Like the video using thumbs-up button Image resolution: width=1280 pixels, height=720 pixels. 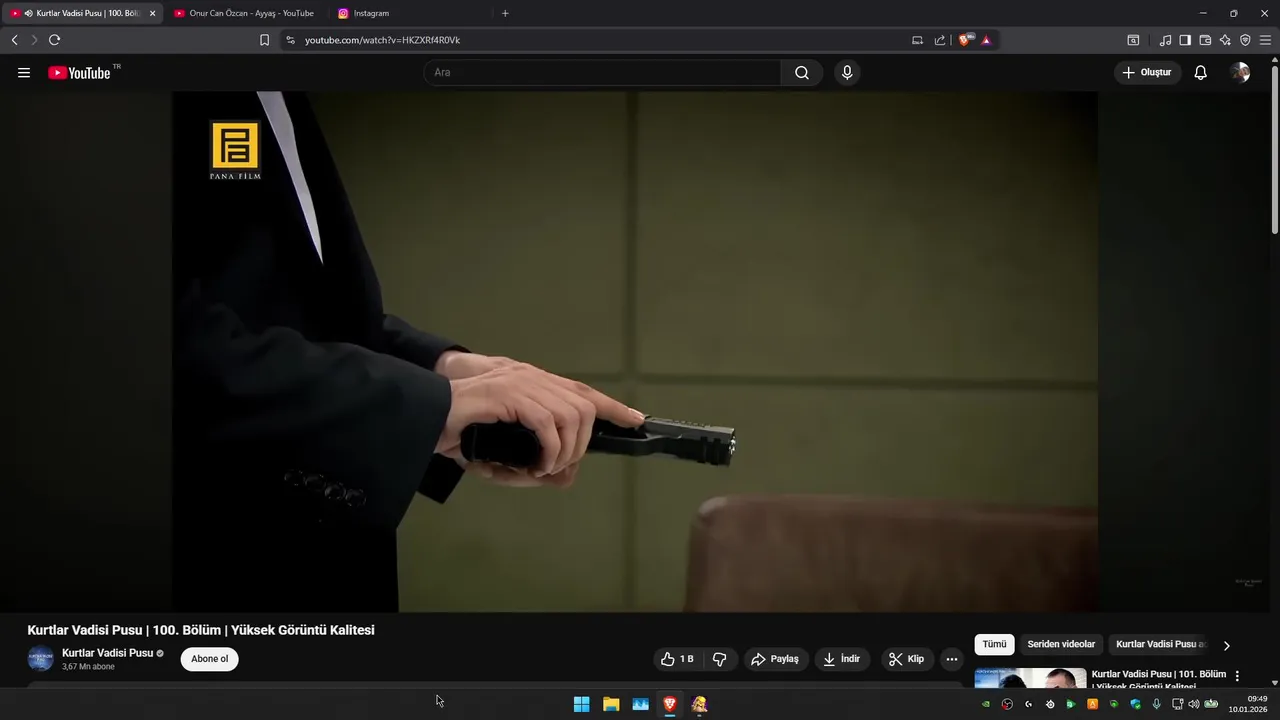click(677, 659)
